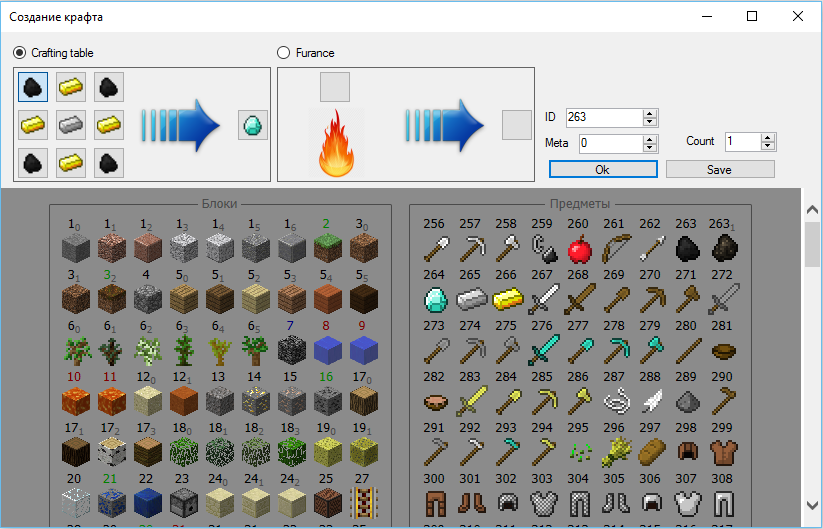
Task: Pick the diamond item 264
Action: (436, 299)
